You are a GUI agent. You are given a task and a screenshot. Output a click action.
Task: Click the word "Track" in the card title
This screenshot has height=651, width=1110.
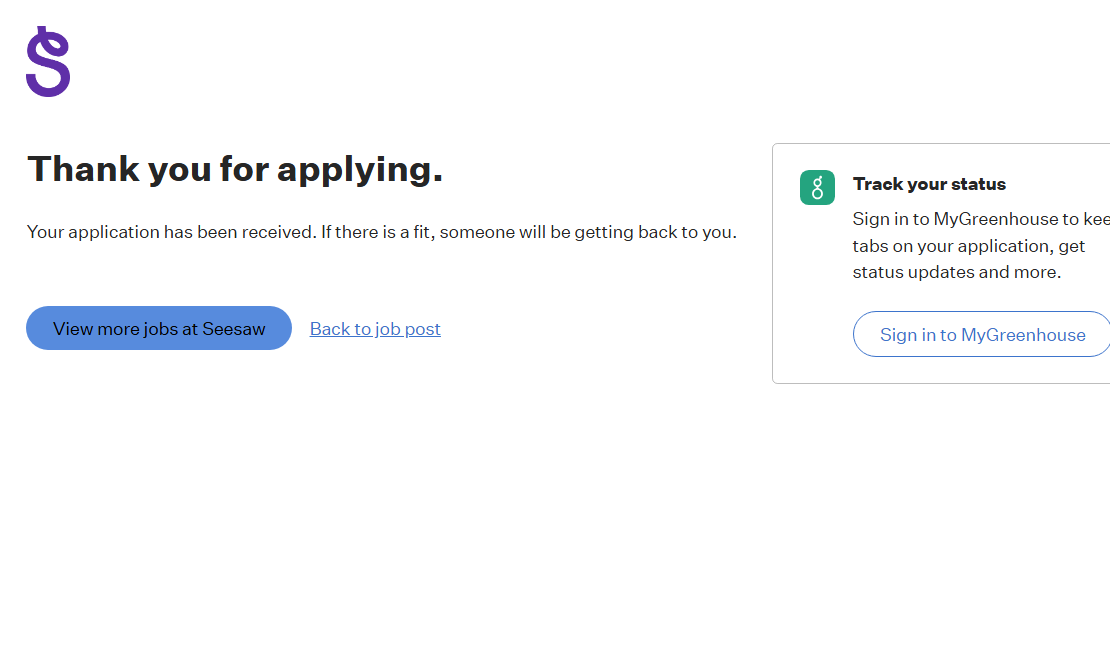pyautogui.click(x=877, y=184)
